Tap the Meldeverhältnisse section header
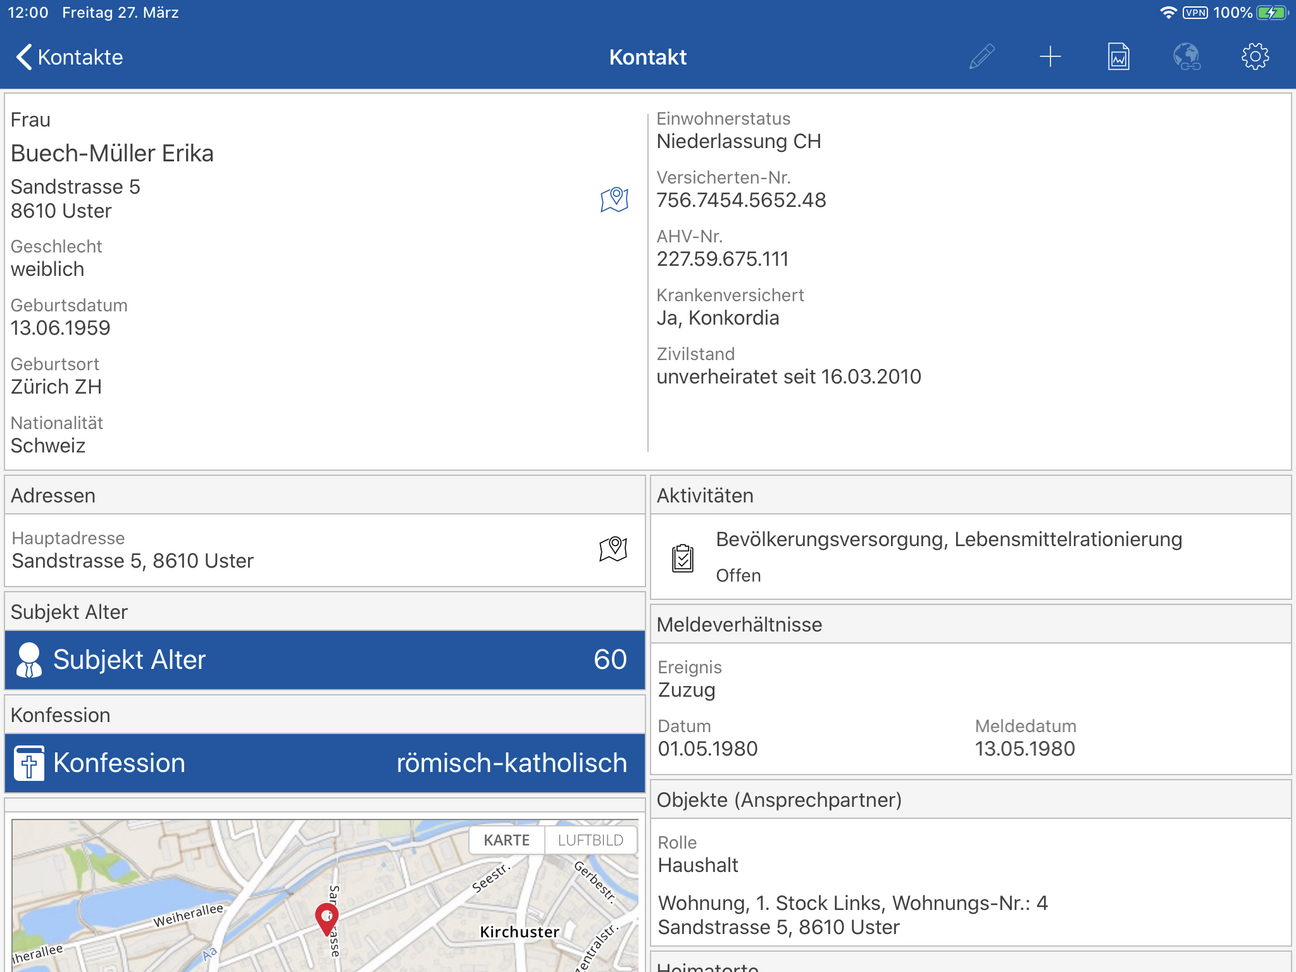The width and height of the screenshot is (1296, 972). tap(970, 625)
